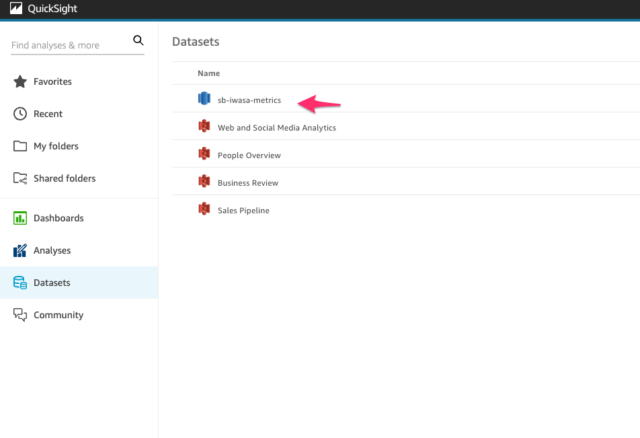The width and height of the screenshot is (640, 438).
Task: Focus the Find analyses & more field
Action: pos(71,45)
